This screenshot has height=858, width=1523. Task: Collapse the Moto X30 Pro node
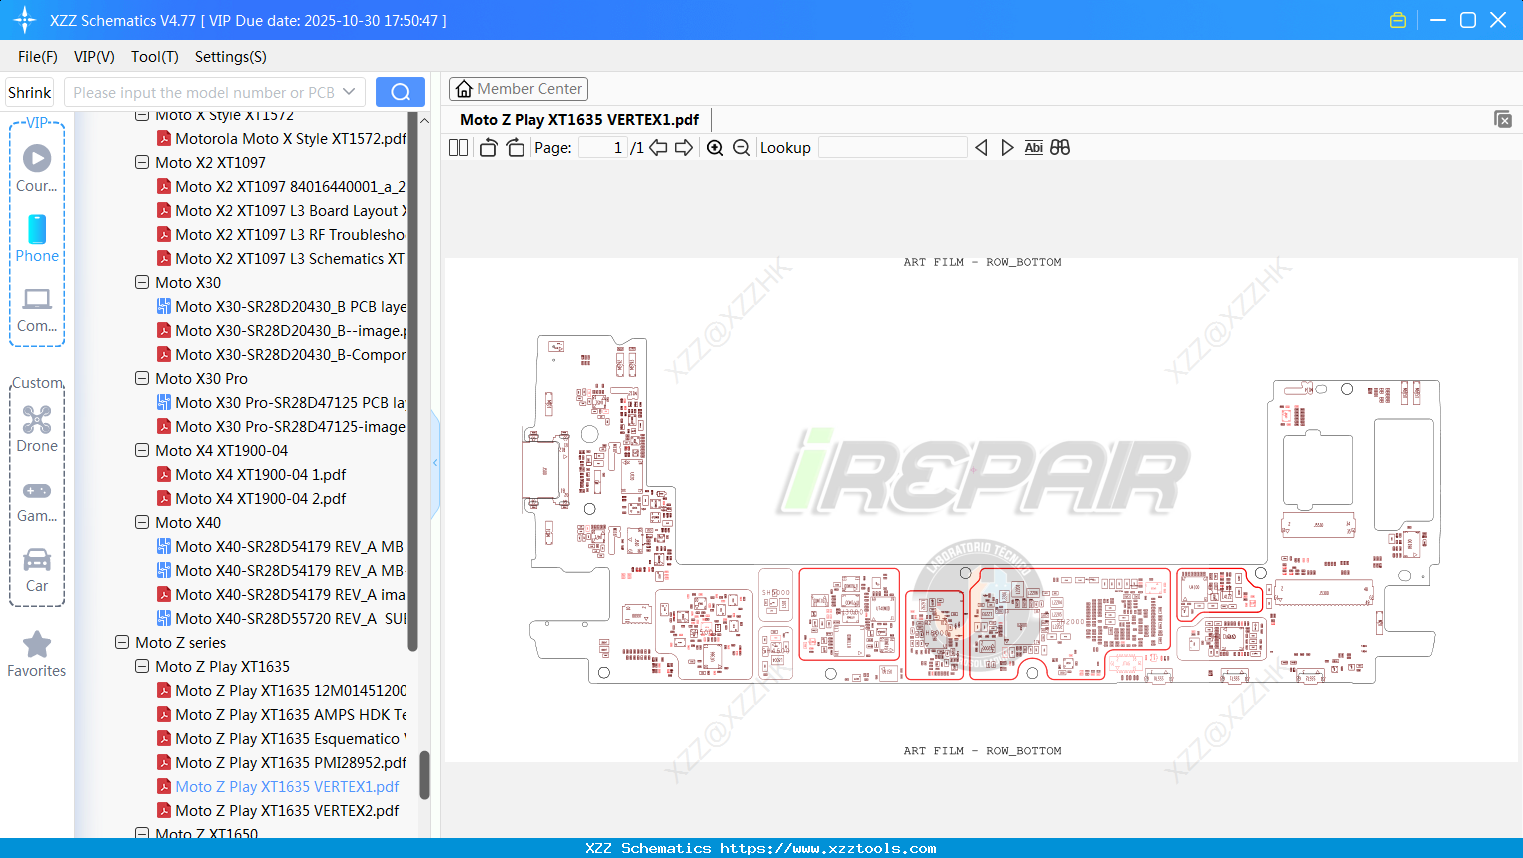pyautogui.click(x=142, y=378)
